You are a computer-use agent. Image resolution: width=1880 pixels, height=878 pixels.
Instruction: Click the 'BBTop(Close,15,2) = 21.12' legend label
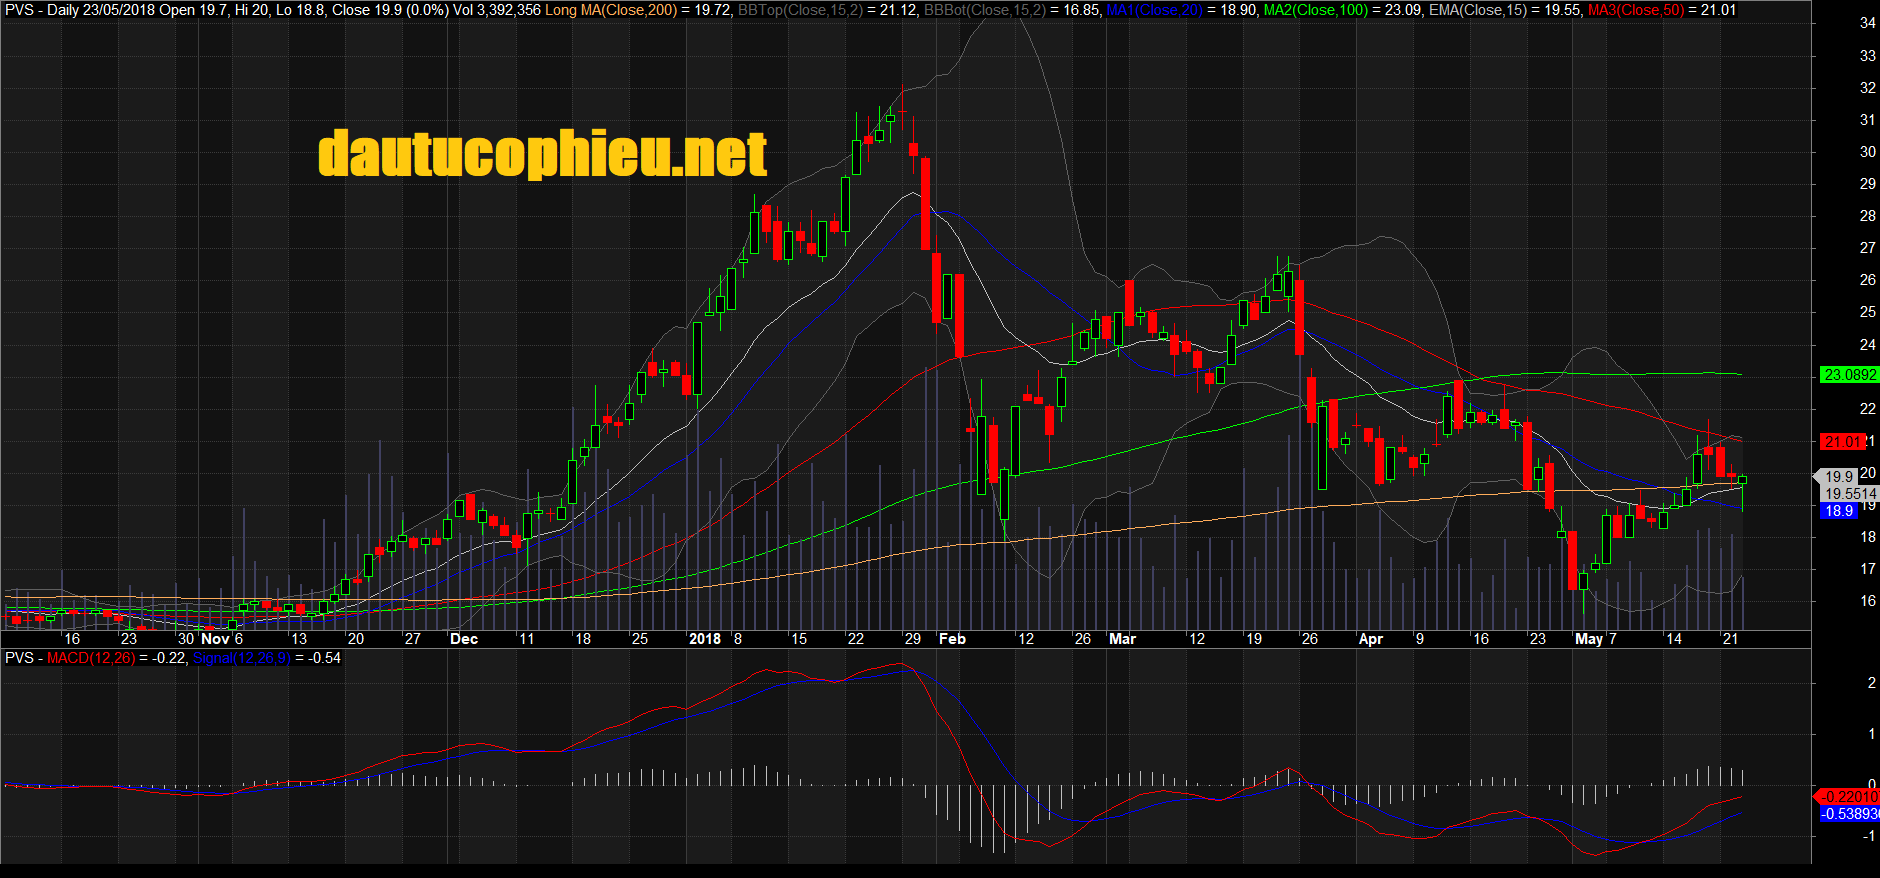[x=827, y=10]
